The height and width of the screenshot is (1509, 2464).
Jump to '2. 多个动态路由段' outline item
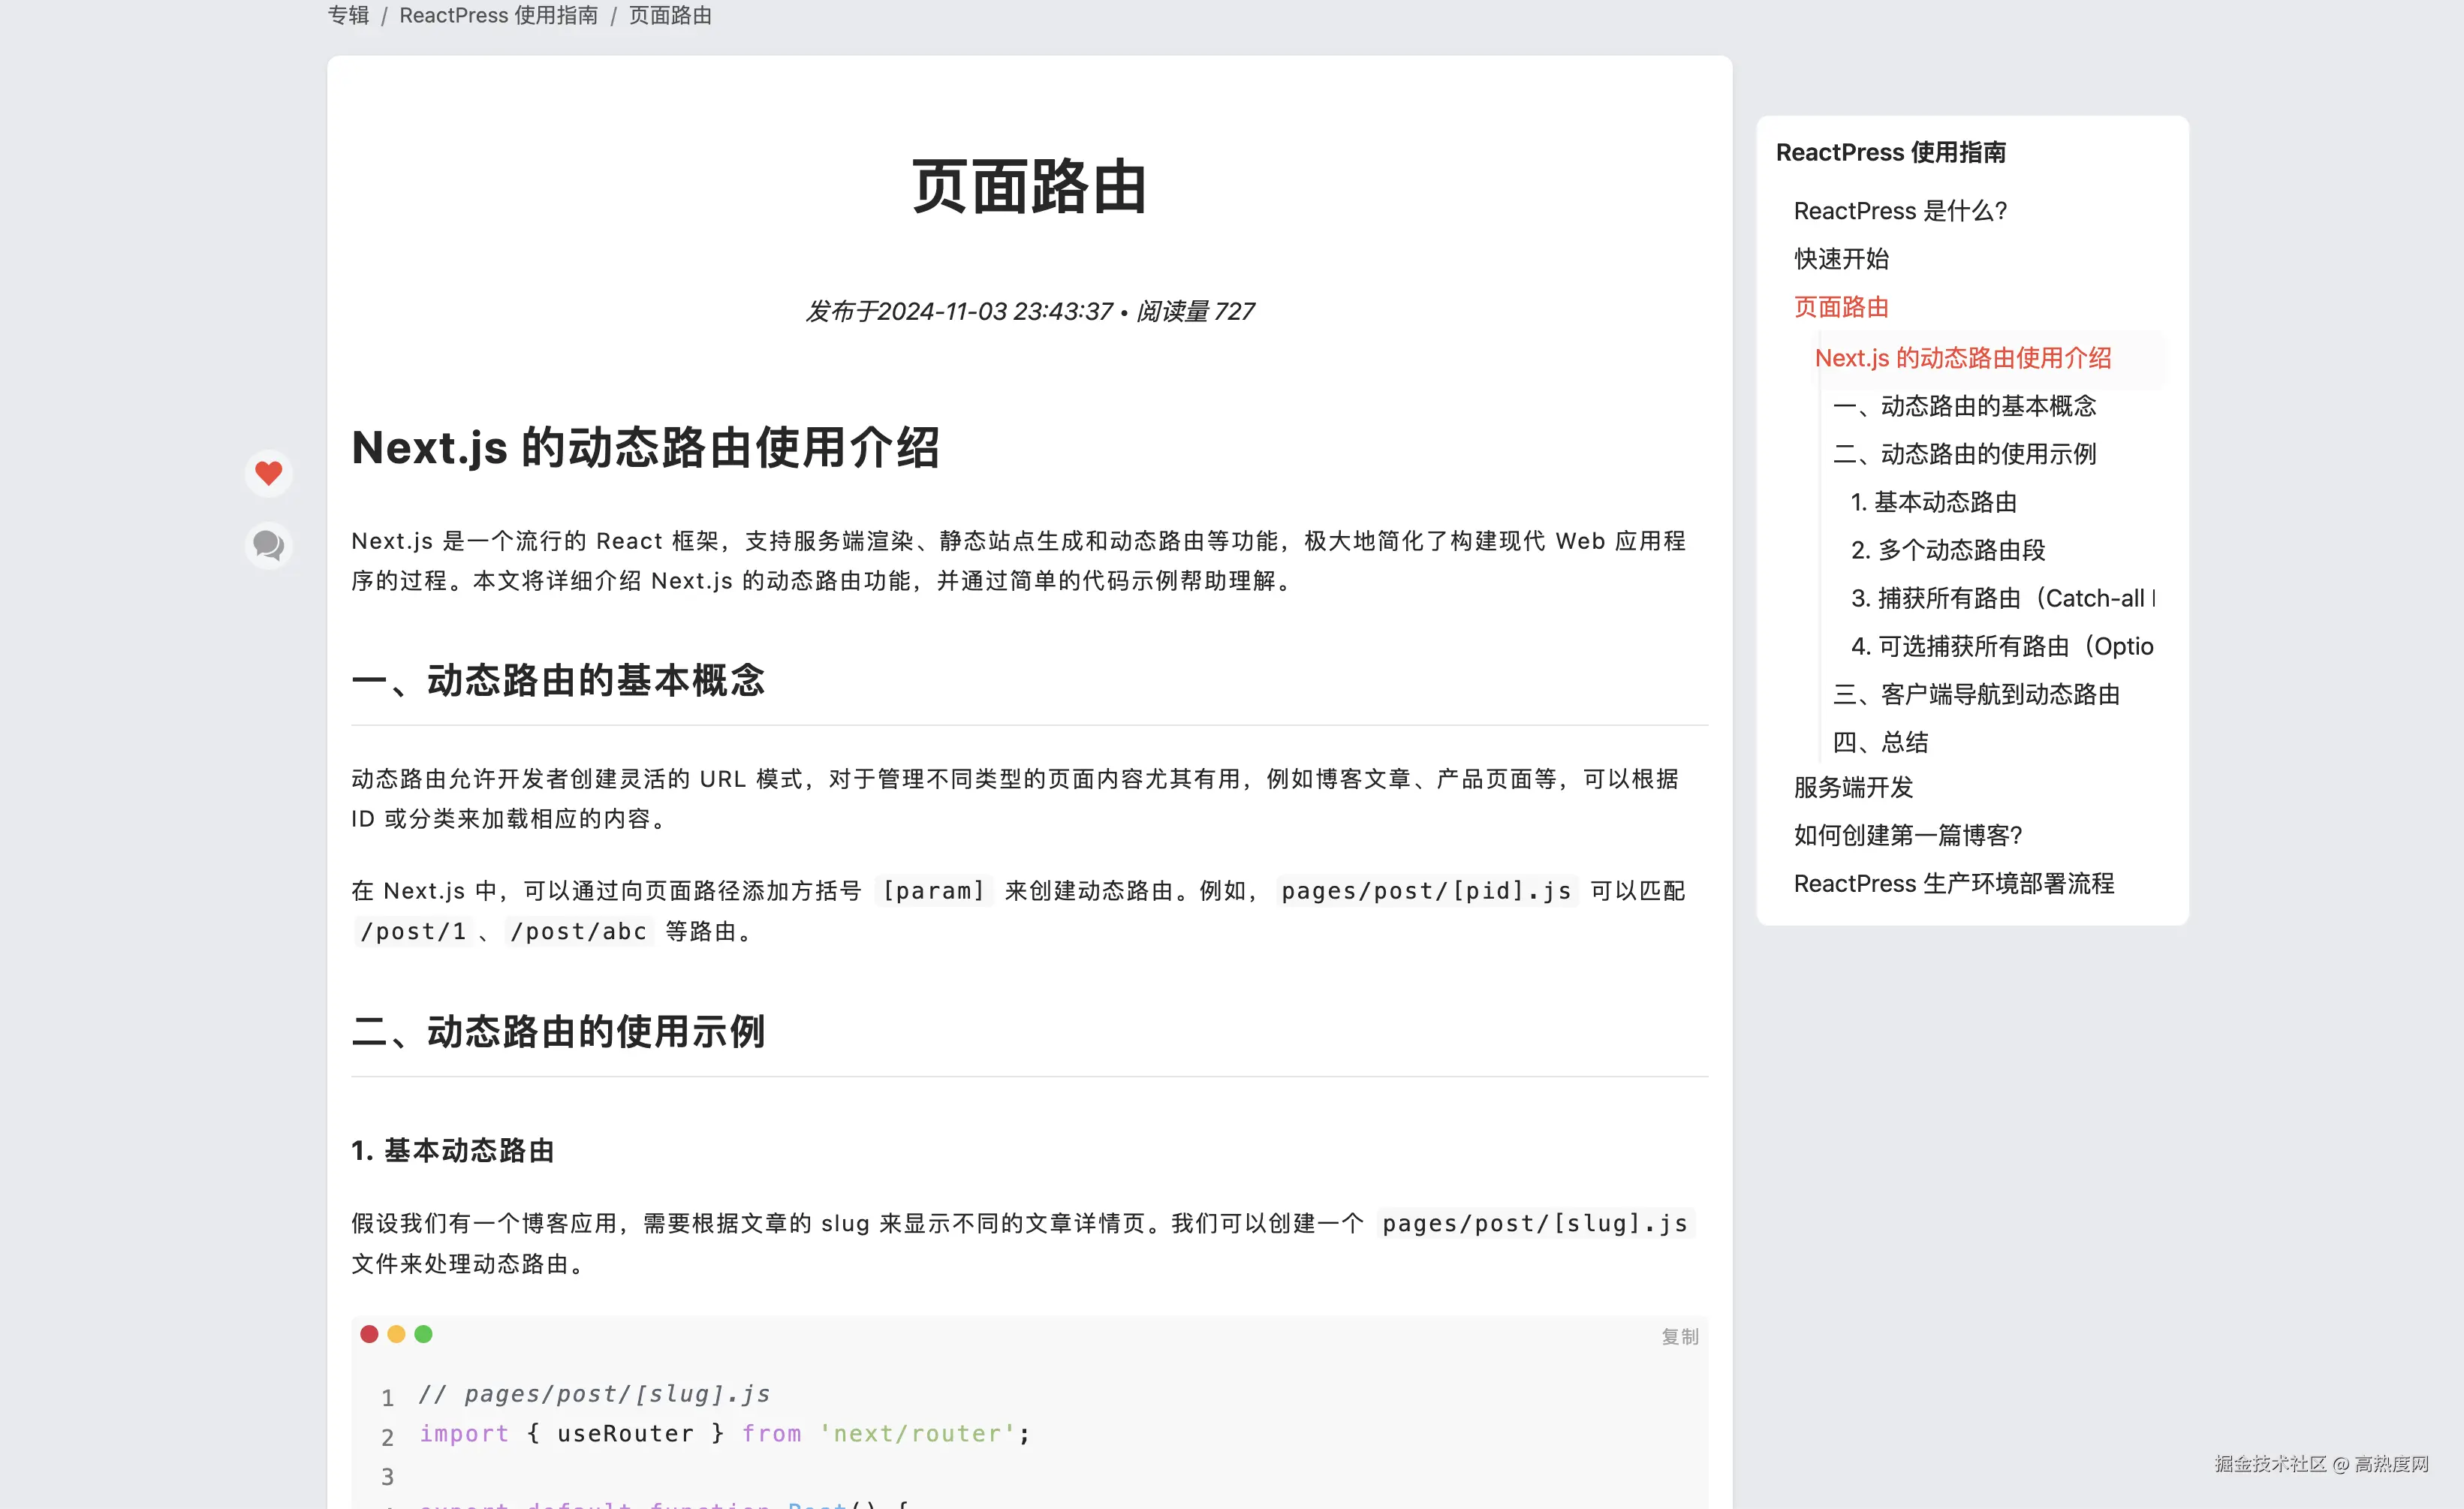coord(1947,550)
